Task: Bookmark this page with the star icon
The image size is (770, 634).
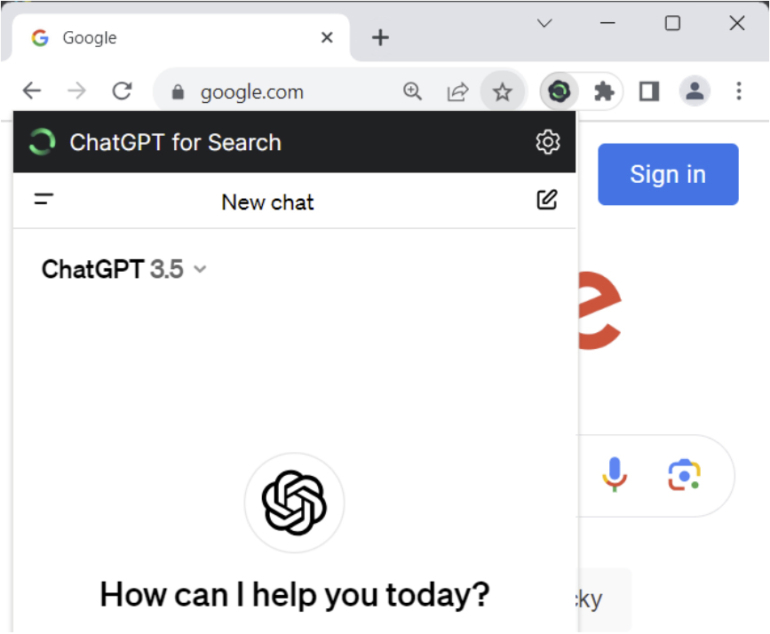Action: [x=502, y=92]
